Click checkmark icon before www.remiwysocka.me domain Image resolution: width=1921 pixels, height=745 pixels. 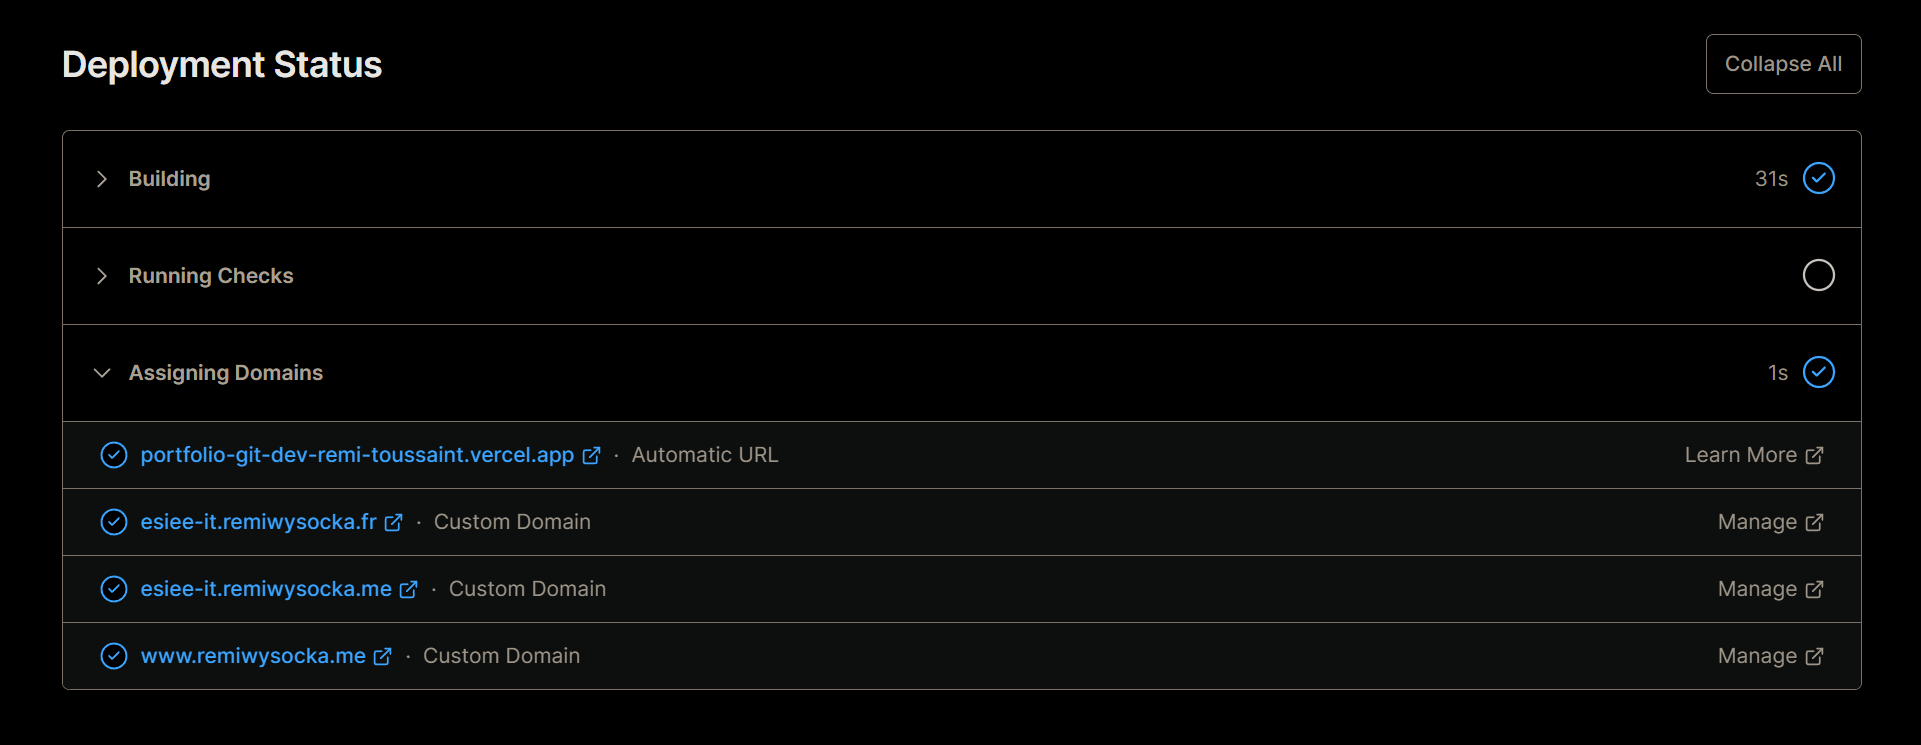tap(114, 656)
